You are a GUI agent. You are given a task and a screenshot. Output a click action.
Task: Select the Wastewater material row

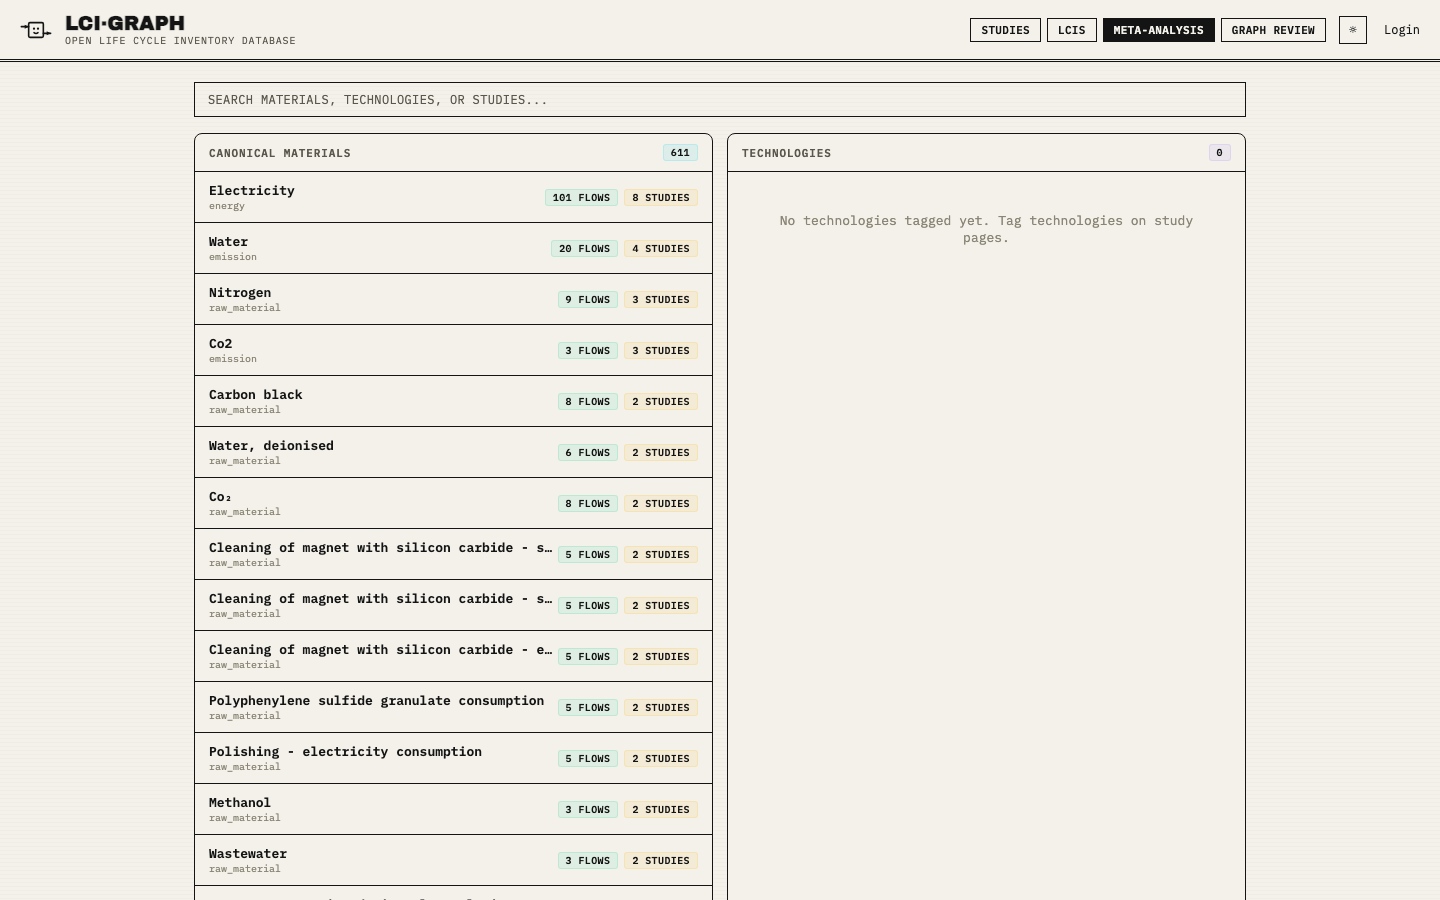(453, 860)
